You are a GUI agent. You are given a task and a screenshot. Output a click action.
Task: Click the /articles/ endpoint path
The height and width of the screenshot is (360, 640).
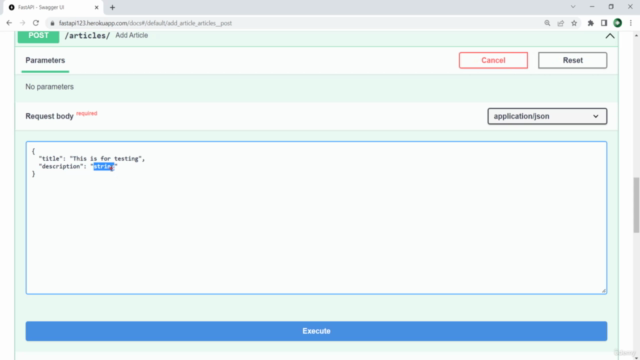pos(87,36)
